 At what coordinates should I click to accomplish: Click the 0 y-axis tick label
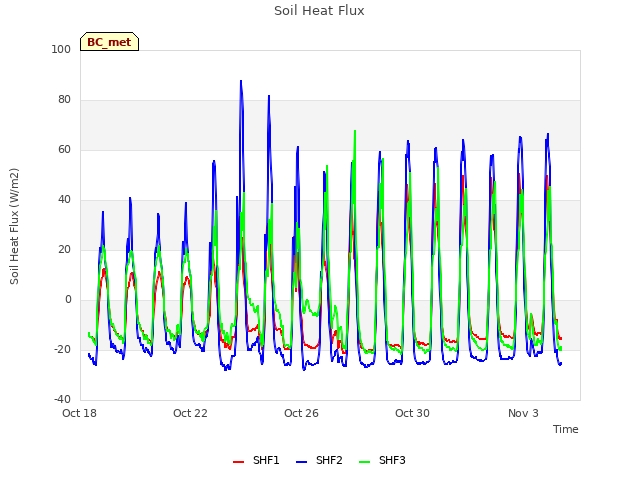point(68,300)
